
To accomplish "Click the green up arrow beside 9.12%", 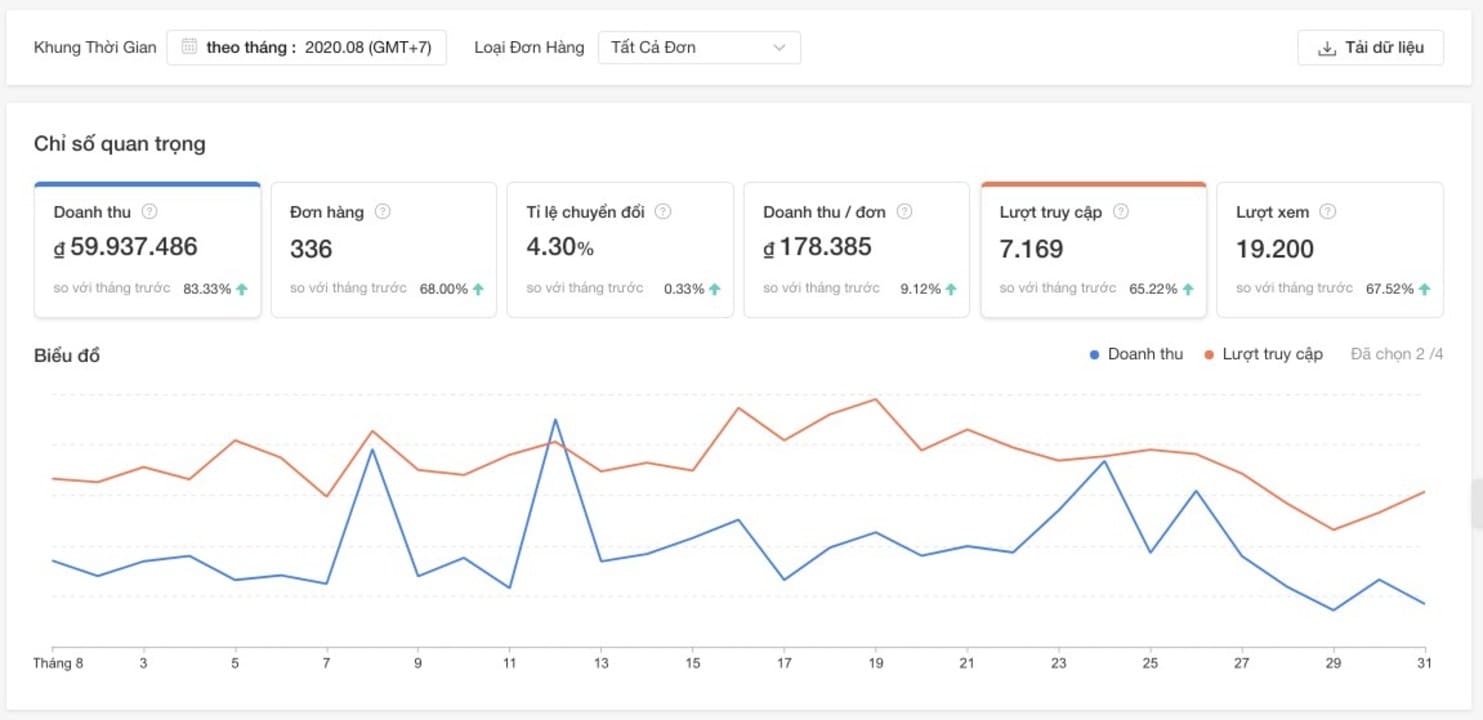I will coord(951,289).
